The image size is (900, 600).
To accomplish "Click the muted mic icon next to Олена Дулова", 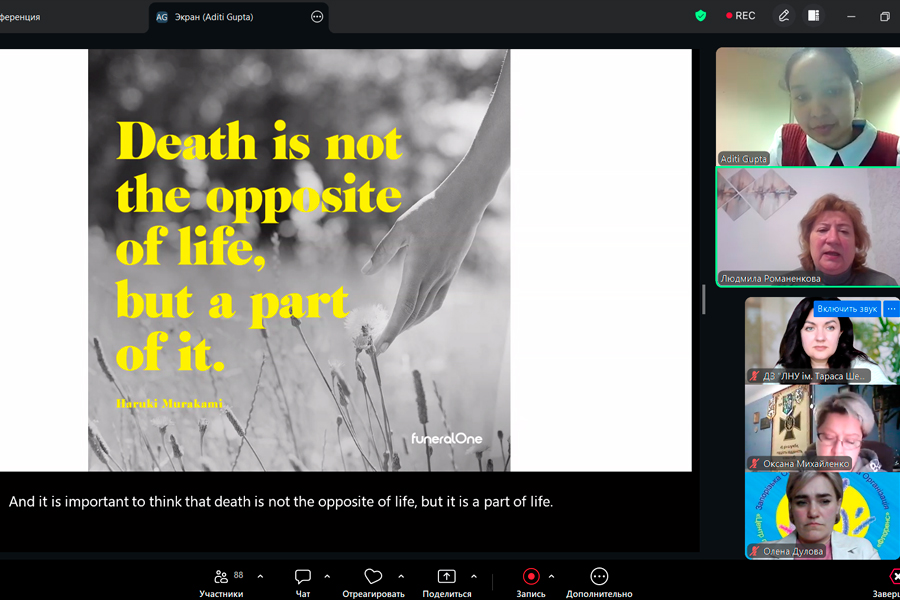I will click(x=755, y=551).
